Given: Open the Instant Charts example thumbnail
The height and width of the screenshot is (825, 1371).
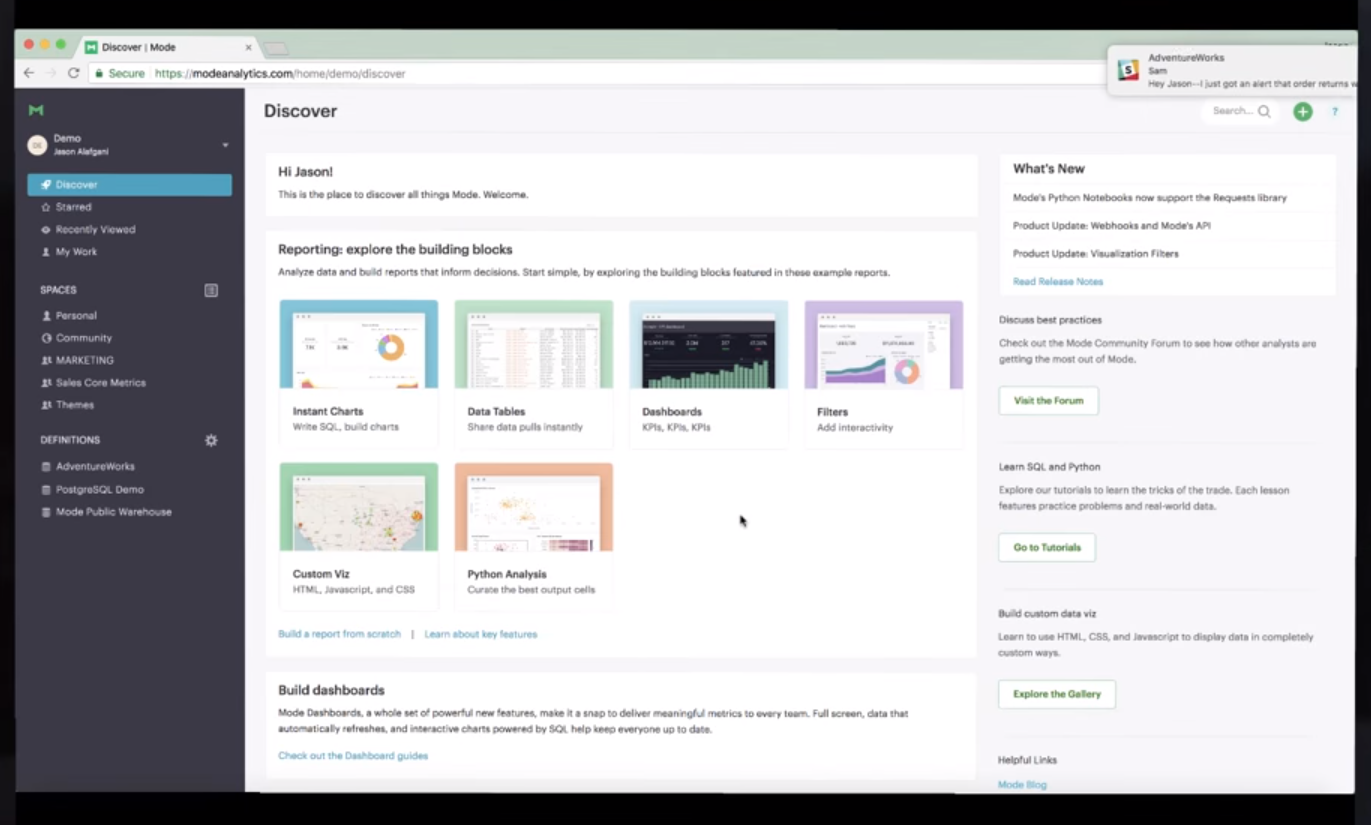Looking at the screenshot, I should (x=359, y=344).
